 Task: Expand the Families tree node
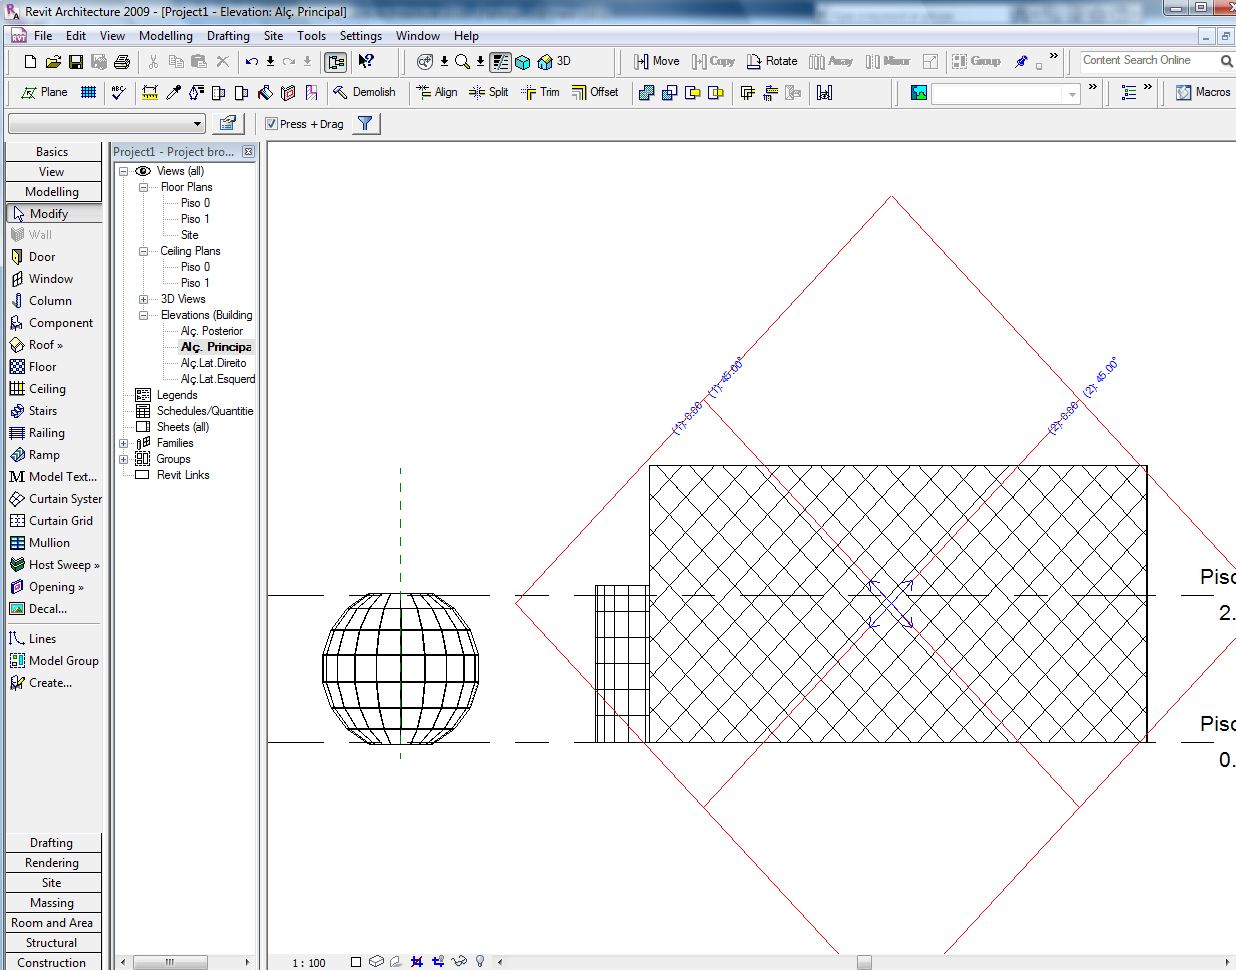point(124,443)
